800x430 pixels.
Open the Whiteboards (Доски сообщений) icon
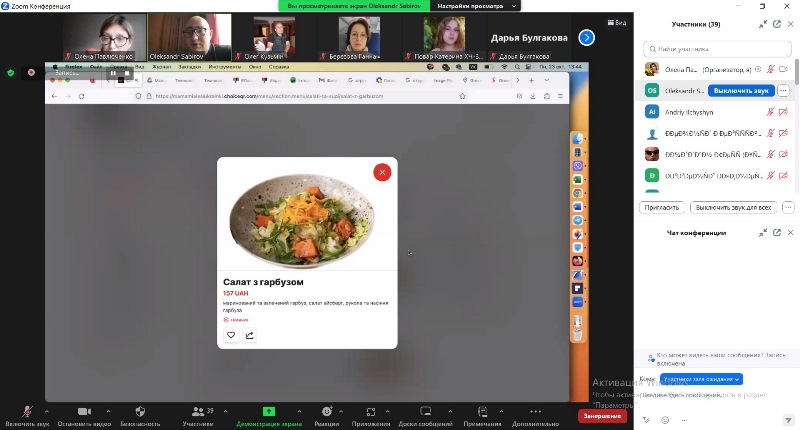425,412
